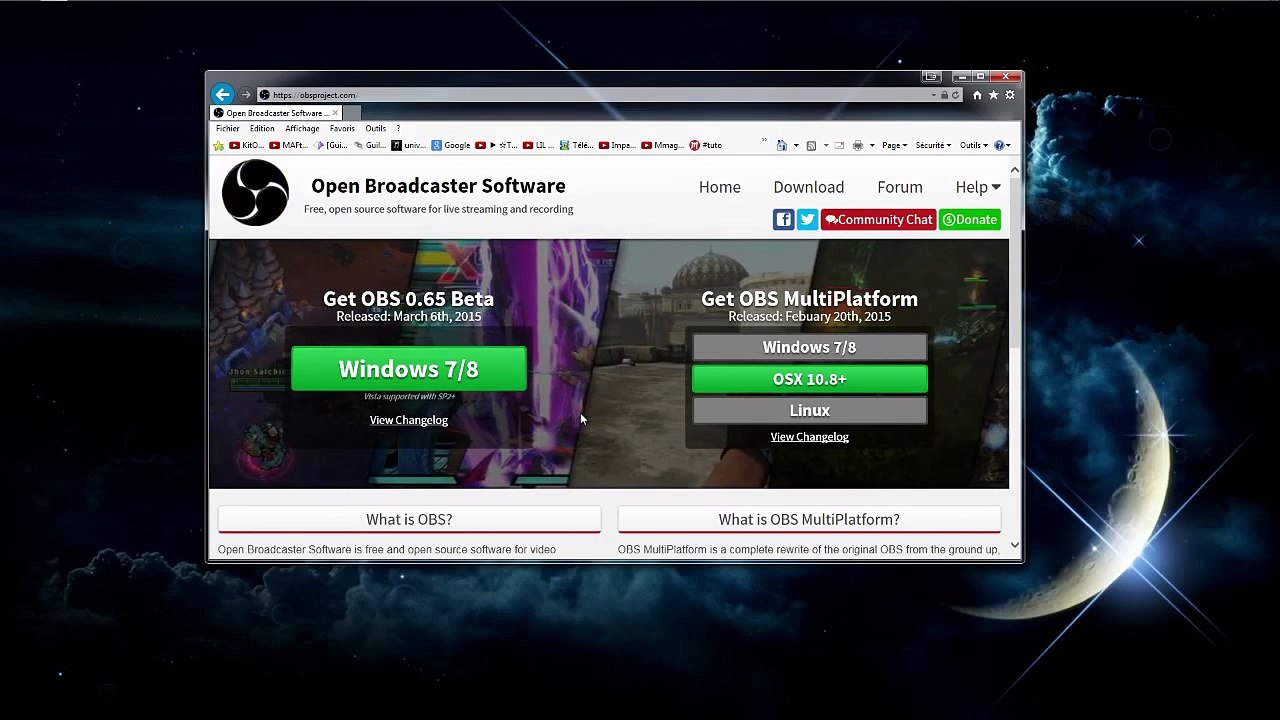Select the Open Broadcaster Software tab
The image size is (1280, 720).
pyautogui.click(x=276, y=113)
